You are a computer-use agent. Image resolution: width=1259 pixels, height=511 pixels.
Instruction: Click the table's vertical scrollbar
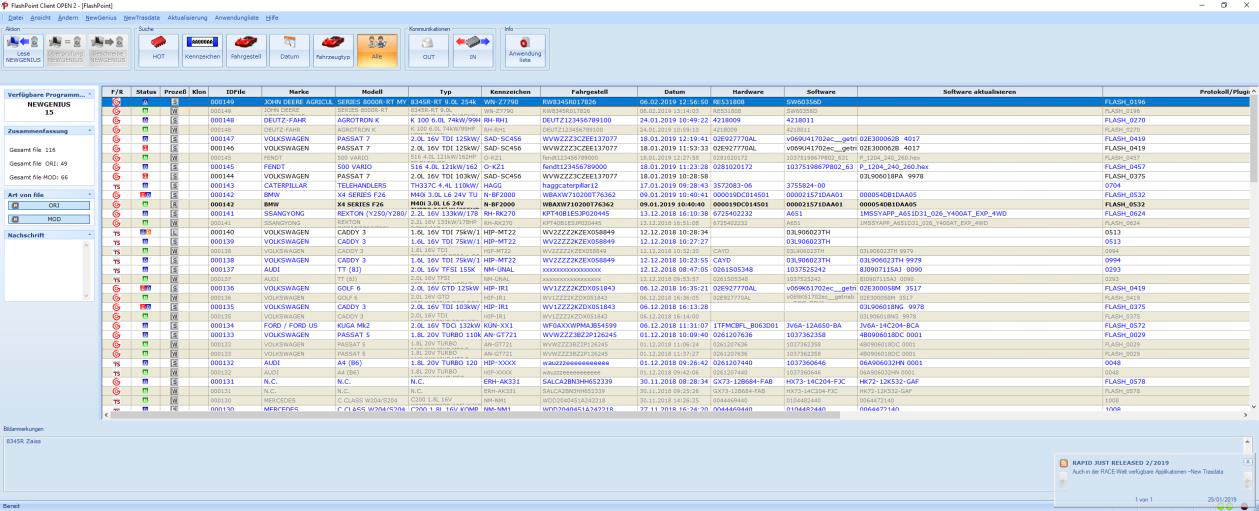(1254, 250)
